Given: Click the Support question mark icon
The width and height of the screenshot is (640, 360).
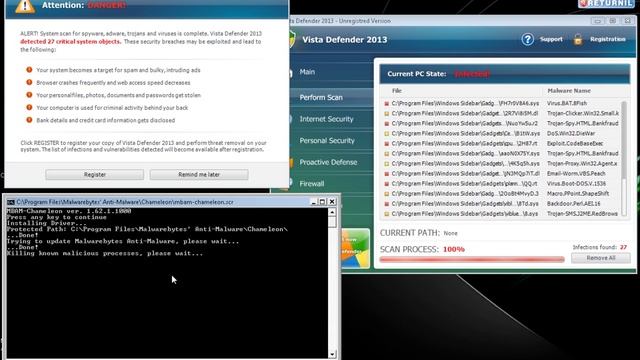Looking at the screenshot, I should click(527, 39).
